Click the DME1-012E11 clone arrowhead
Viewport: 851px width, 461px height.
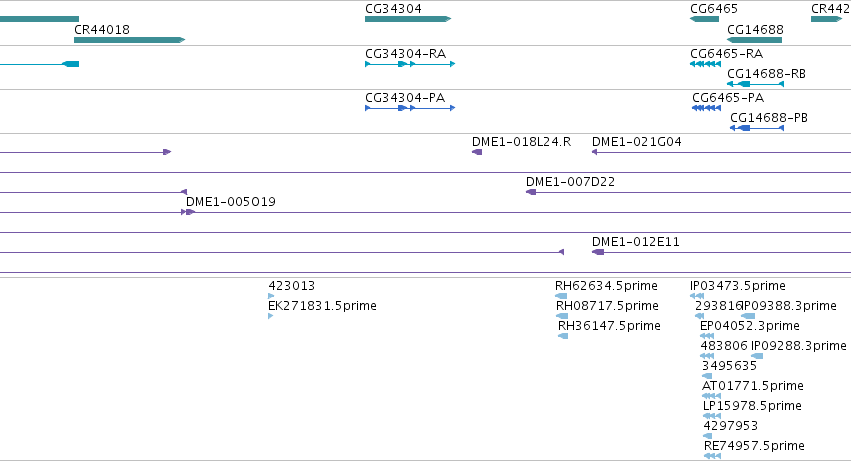(598, 252)
